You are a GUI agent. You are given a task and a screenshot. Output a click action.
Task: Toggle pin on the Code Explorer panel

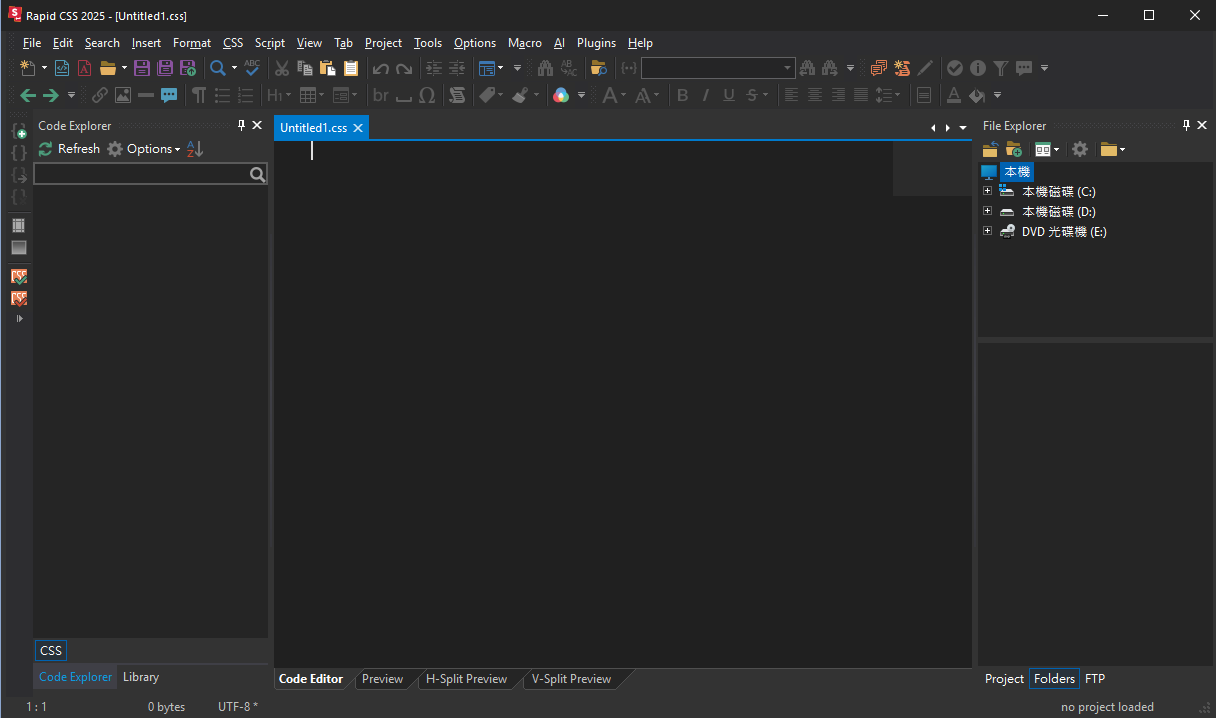point(241,125)
